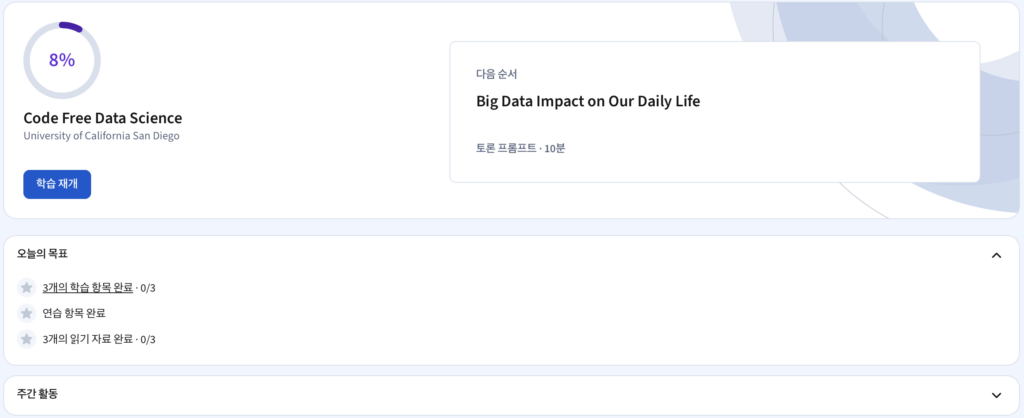Click the 0/3 counter for 읽기 자료 goal
The width and height of the screenshot is (1024, 418).
148,339
